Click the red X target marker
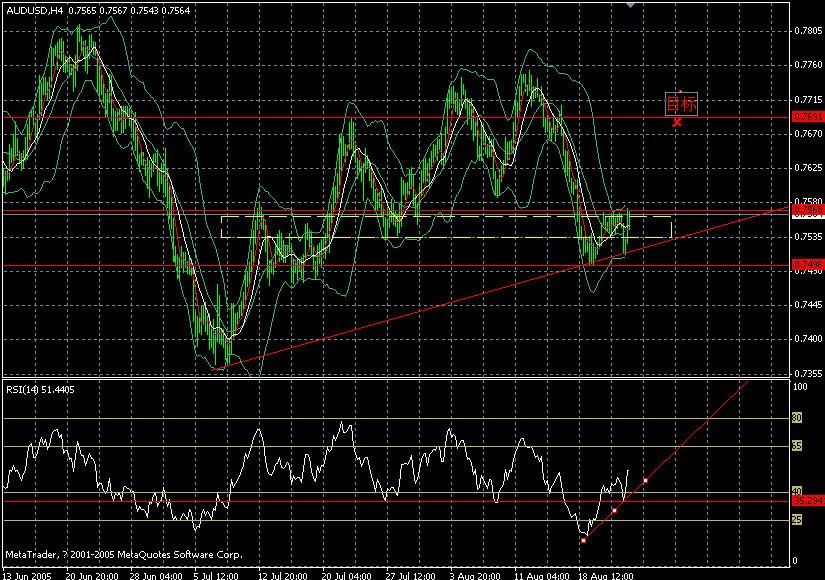Viewport: 825px width, 580px height. pyautogui.click(x=677, y=122)
